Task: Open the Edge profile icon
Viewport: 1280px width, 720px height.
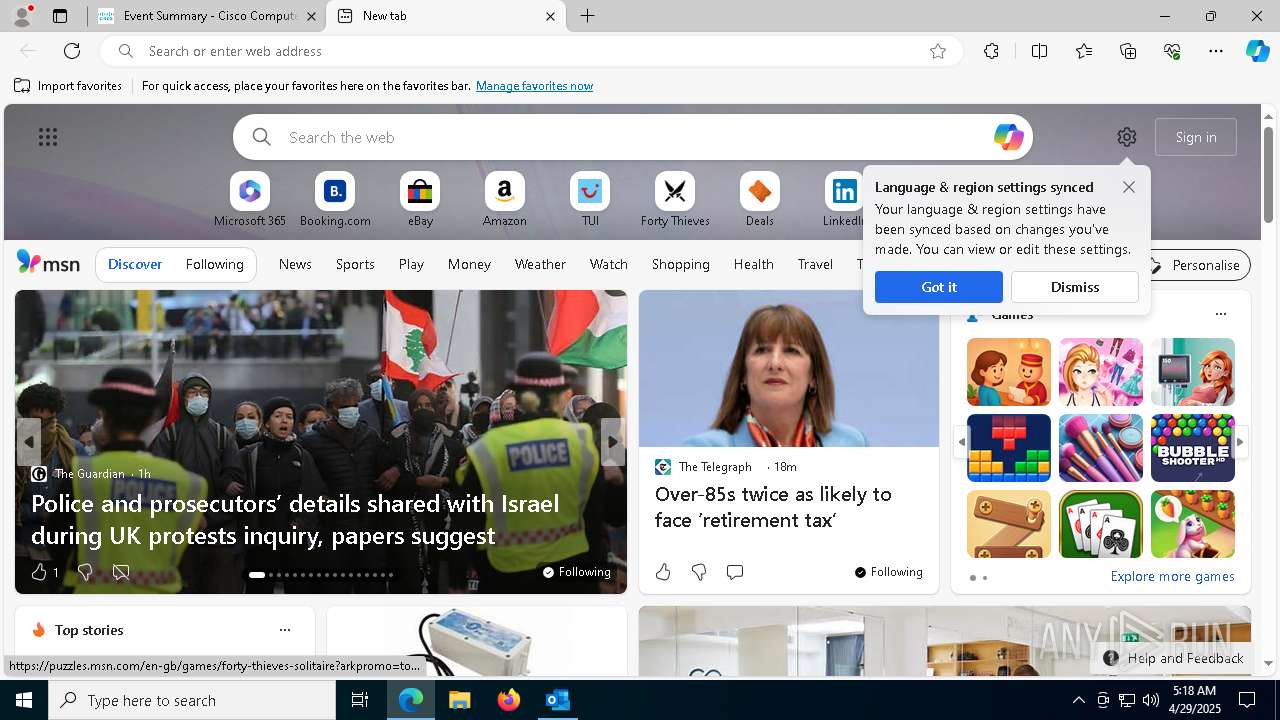Action: (x=22, y=16)
